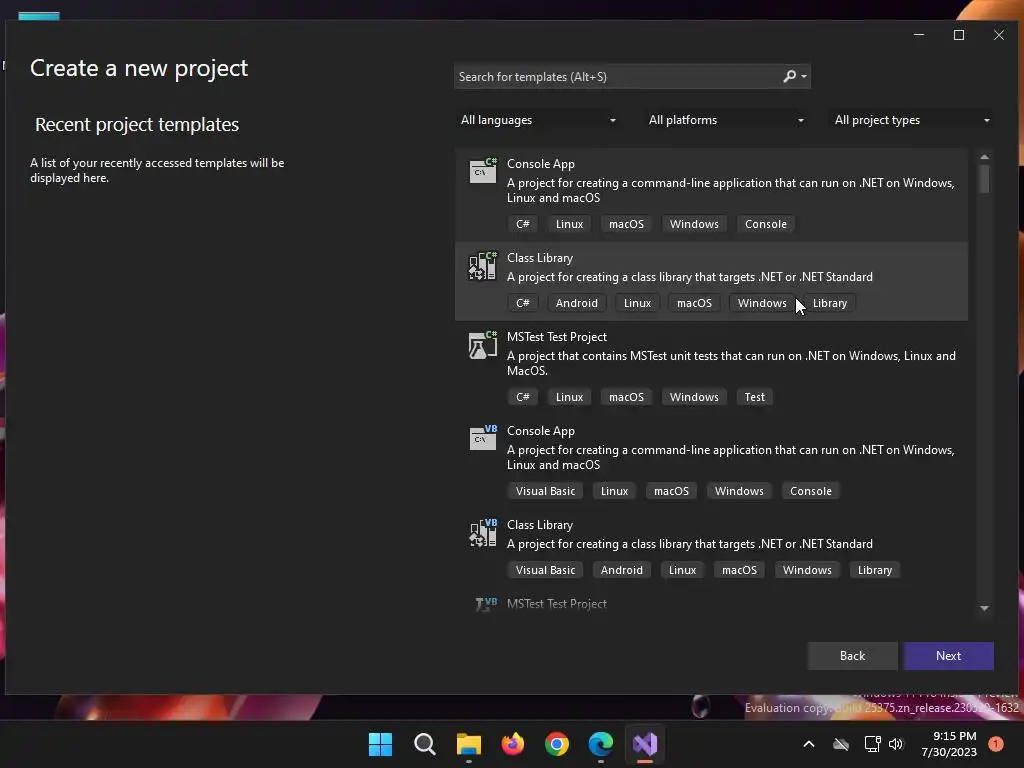Image resolution: width=1024 pixels, height=768 pixels.
Task: Click the Search for templates field
Action: coord(617,76)
